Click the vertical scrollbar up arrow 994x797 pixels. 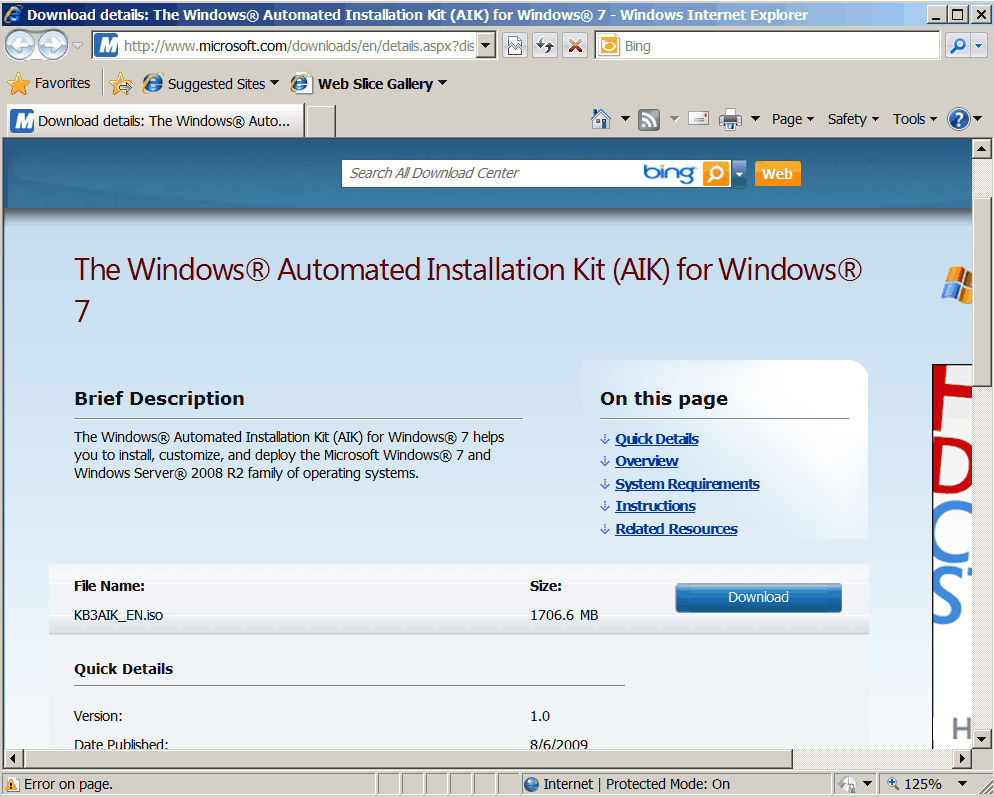[981, 149]
